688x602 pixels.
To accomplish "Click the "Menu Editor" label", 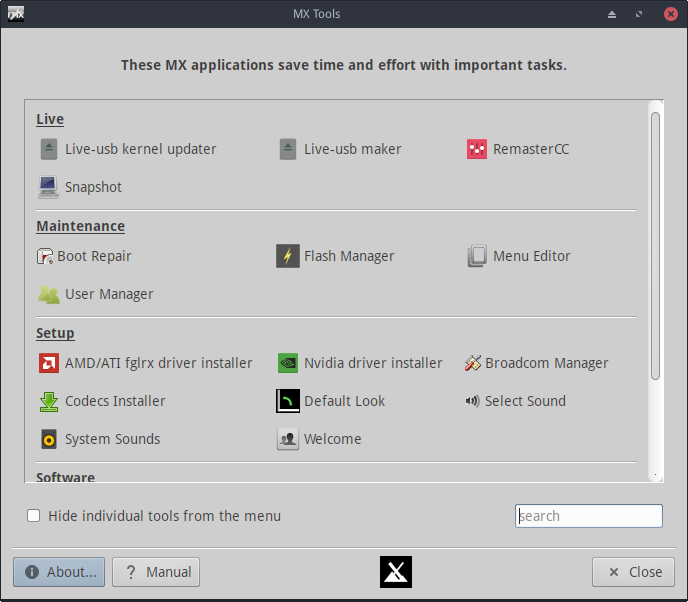I will (x=532, y=256).
